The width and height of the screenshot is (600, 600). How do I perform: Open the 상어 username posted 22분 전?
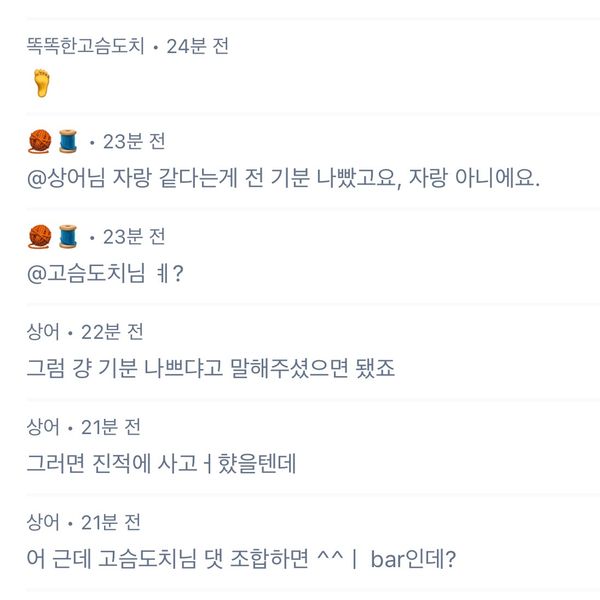44,331
